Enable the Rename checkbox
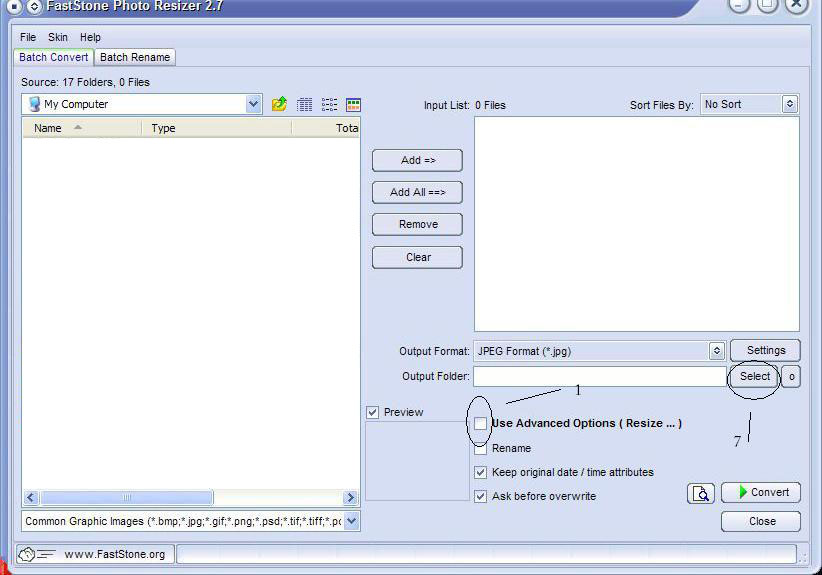822x575 pixels. point(480,449)
